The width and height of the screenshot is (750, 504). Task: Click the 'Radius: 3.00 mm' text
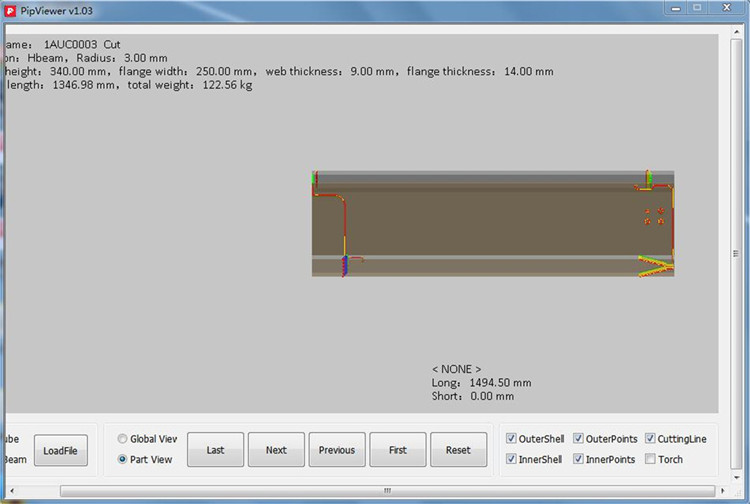coord(122,58)
